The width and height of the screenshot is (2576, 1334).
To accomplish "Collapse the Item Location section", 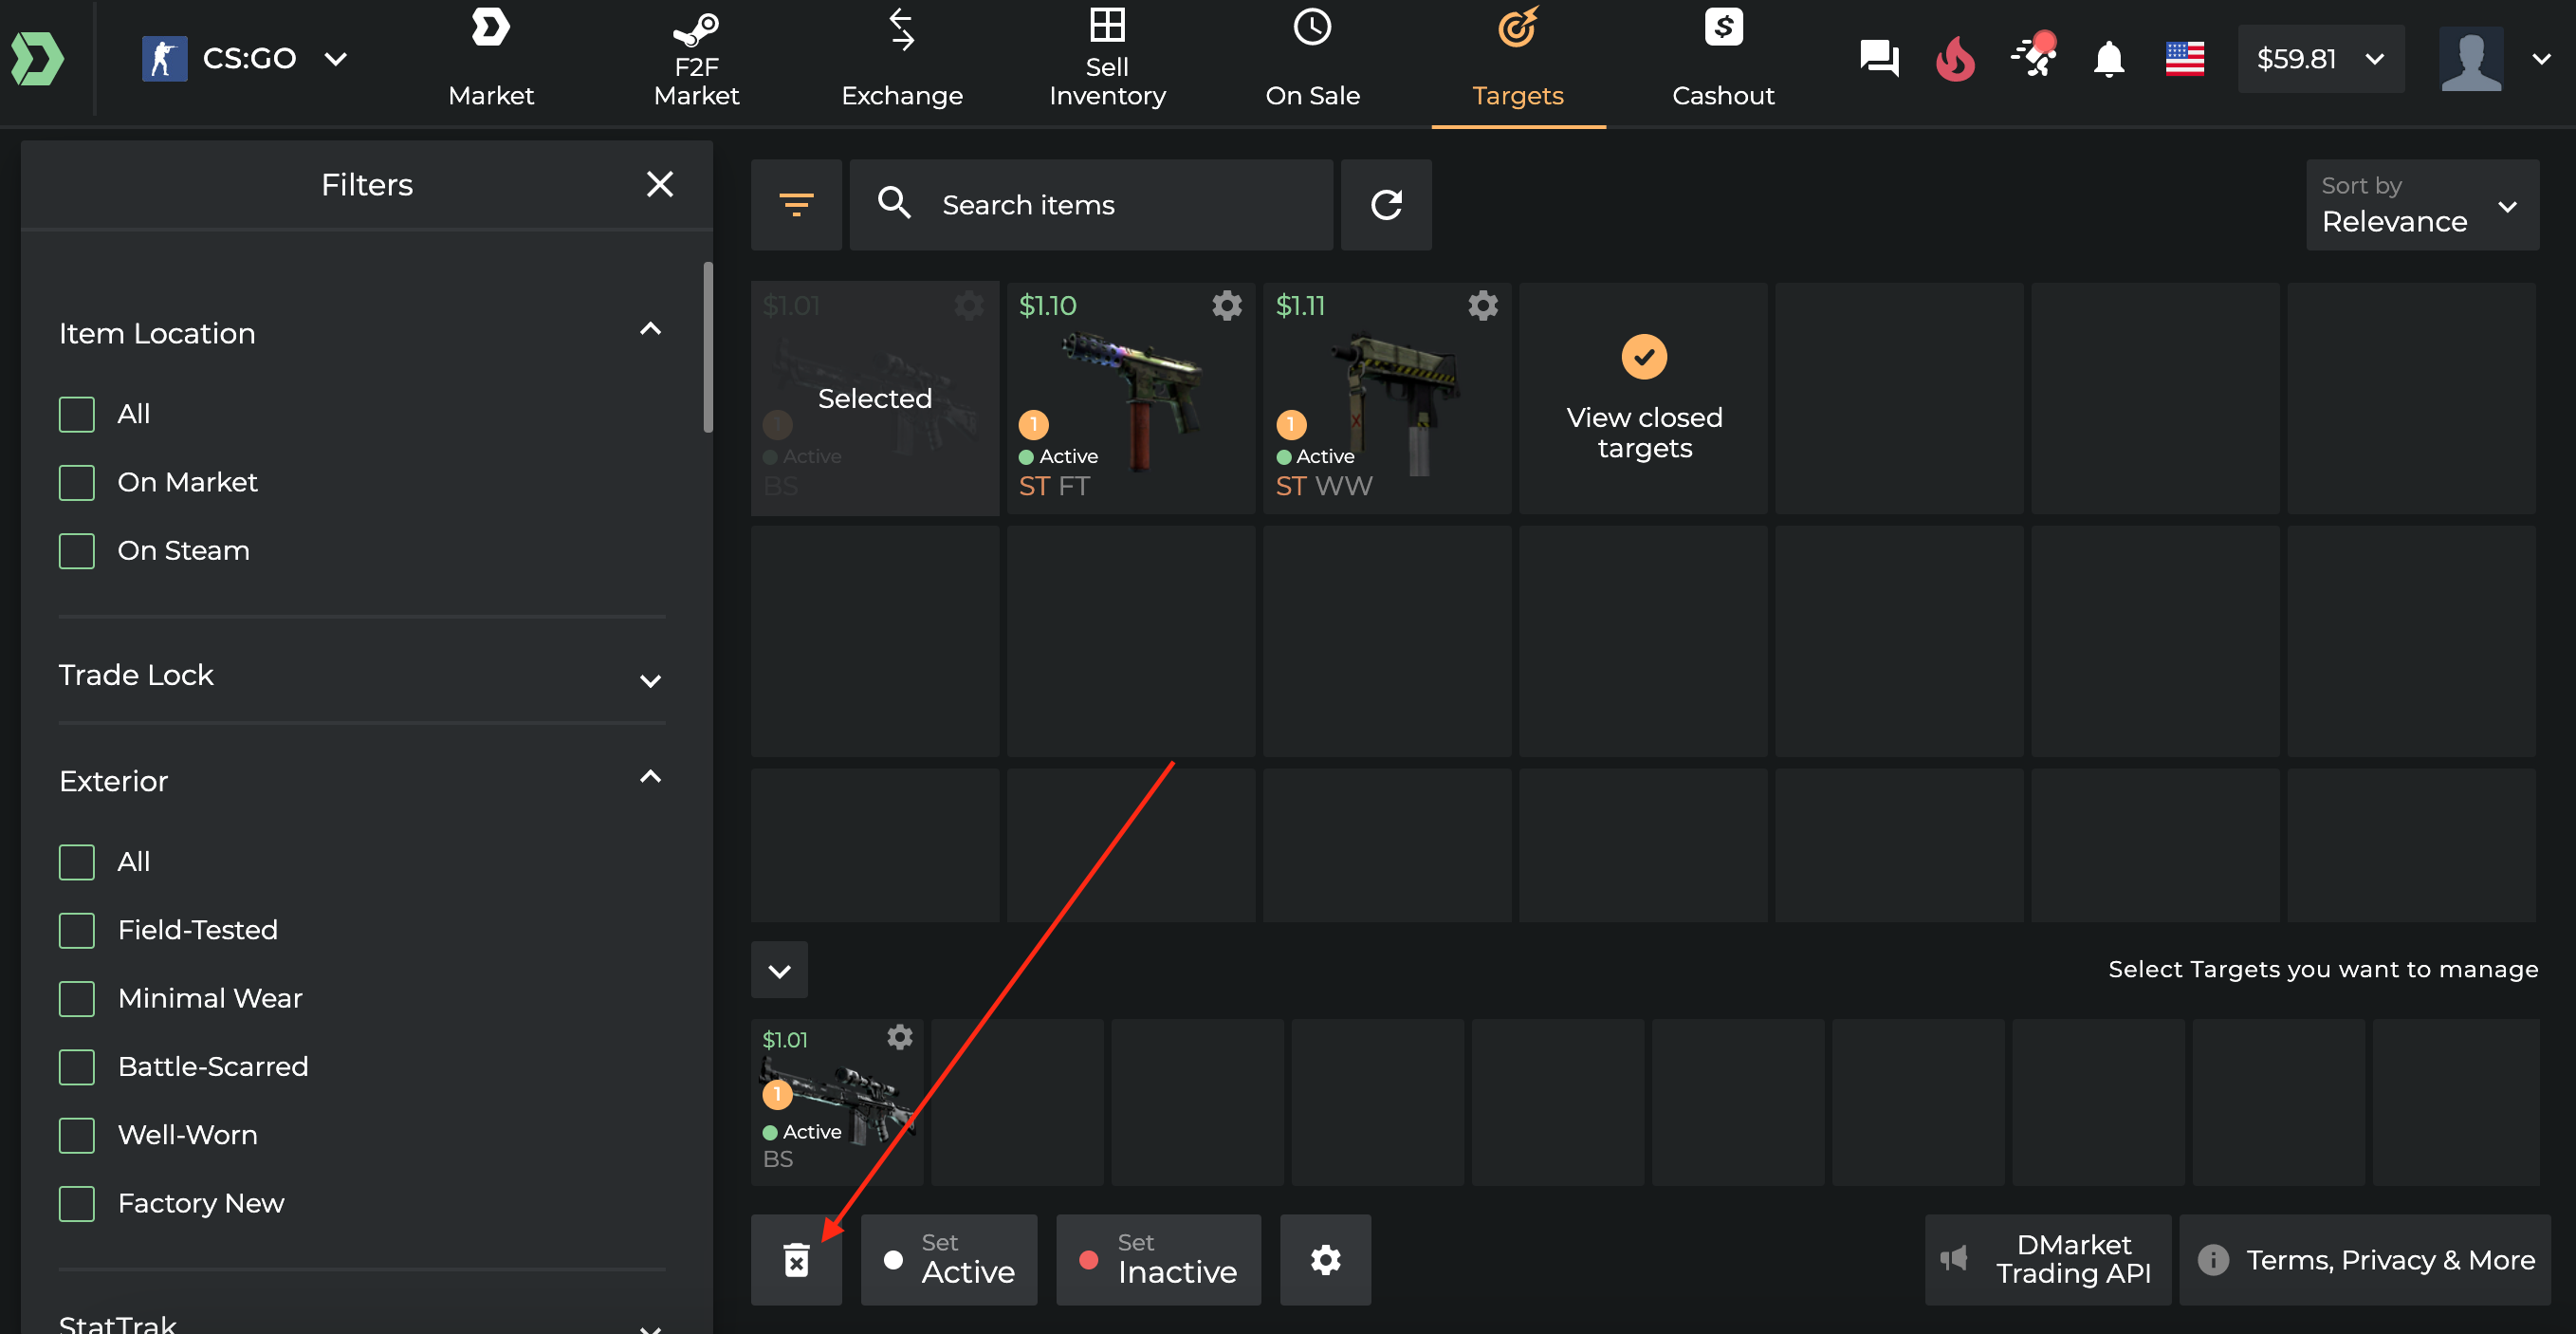I will 650,330.
